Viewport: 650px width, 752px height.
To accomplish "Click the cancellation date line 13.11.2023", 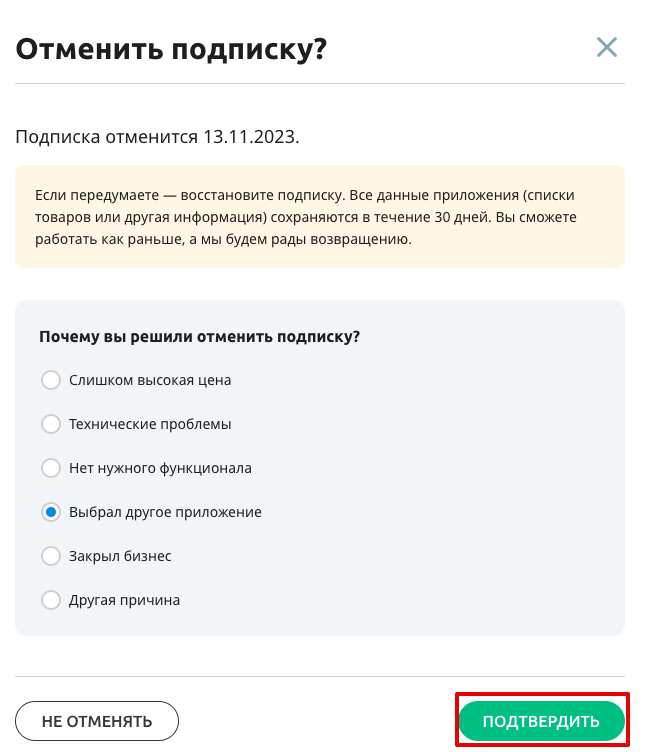I will click(157, 137).
